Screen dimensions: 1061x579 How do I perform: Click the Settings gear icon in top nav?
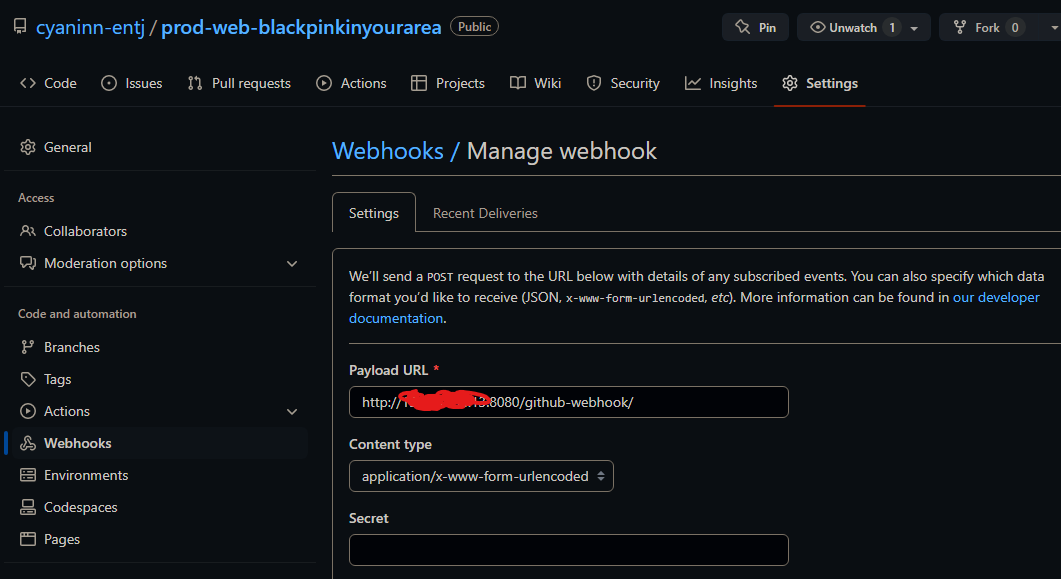point(790,83)
